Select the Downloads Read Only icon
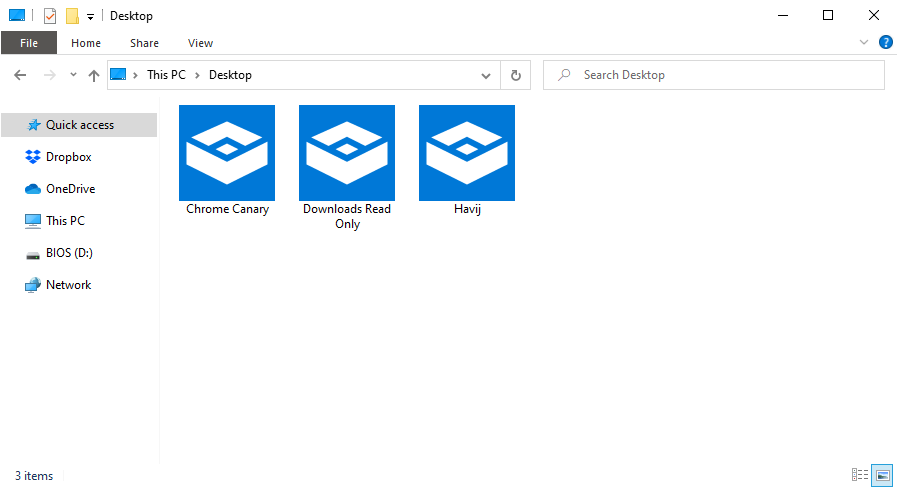The width and height of the screenshot is (898, 488). click(347, 153)
